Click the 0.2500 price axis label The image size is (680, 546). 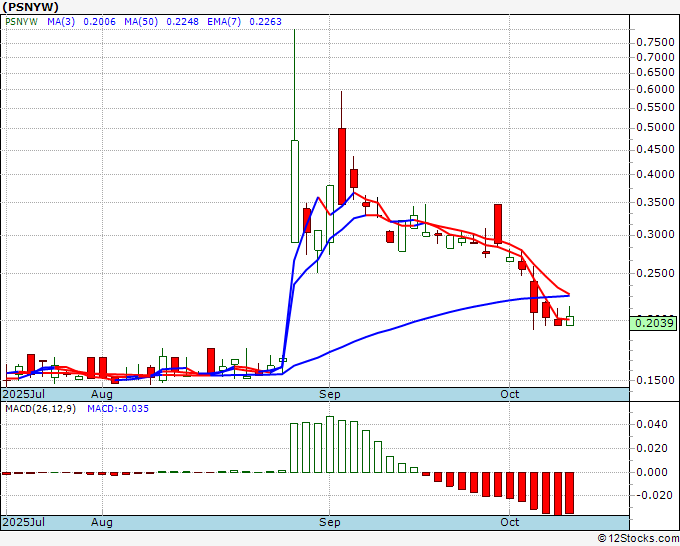(655, 273)
